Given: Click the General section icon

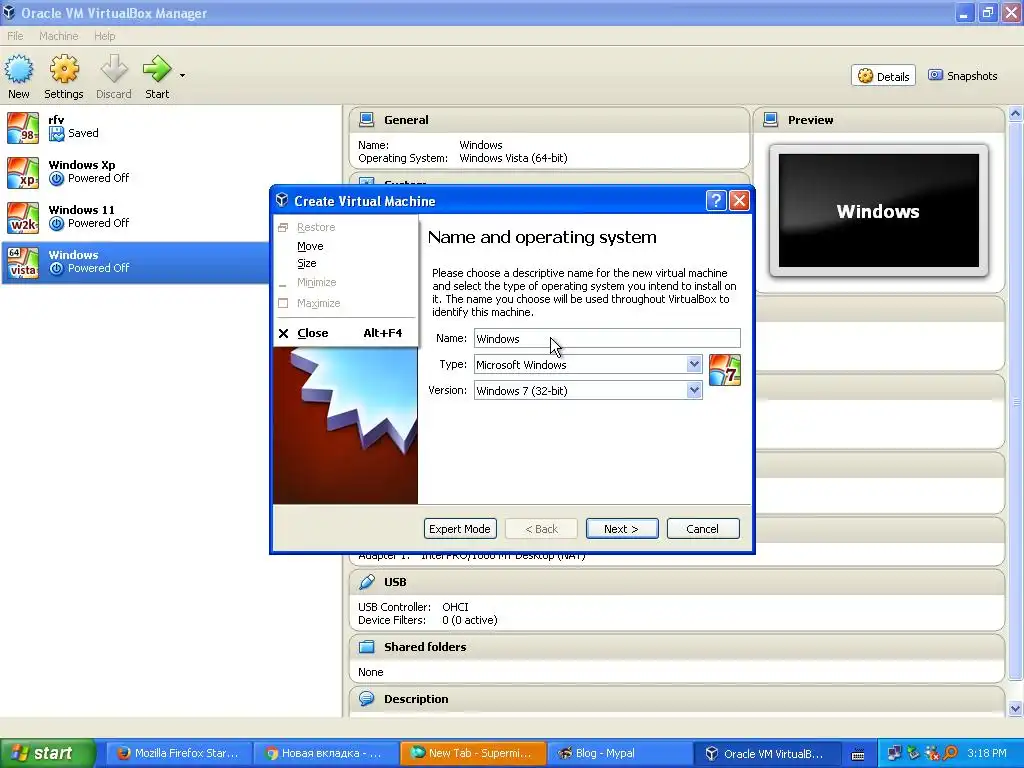Looking at the screenshot, I should pyautogui.click(x=367, y=120).
